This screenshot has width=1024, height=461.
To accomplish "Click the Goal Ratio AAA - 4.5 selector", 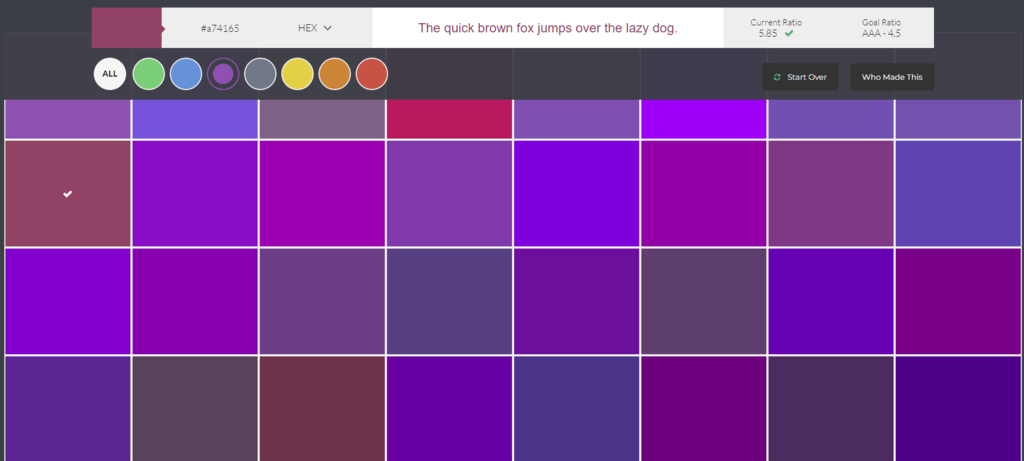I will click(x=881, y=28).
